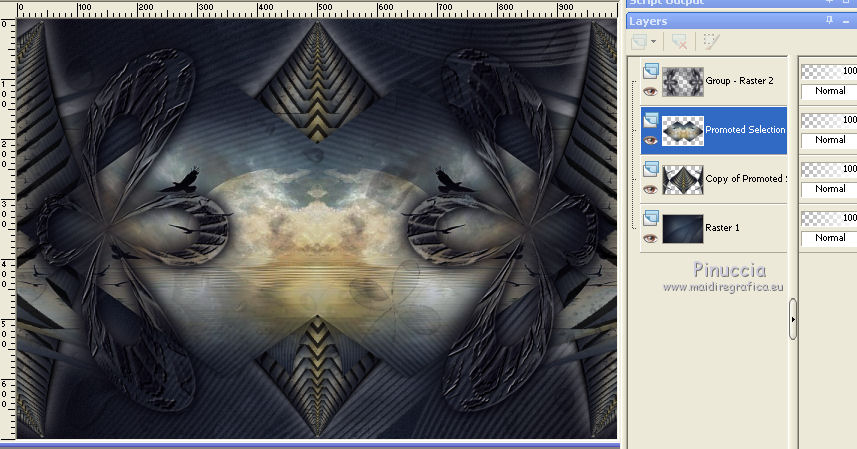The width and height of the screenshot is (857, 449).
Task: Open the new layer type dropdown arrow
Action: (653, 42)
